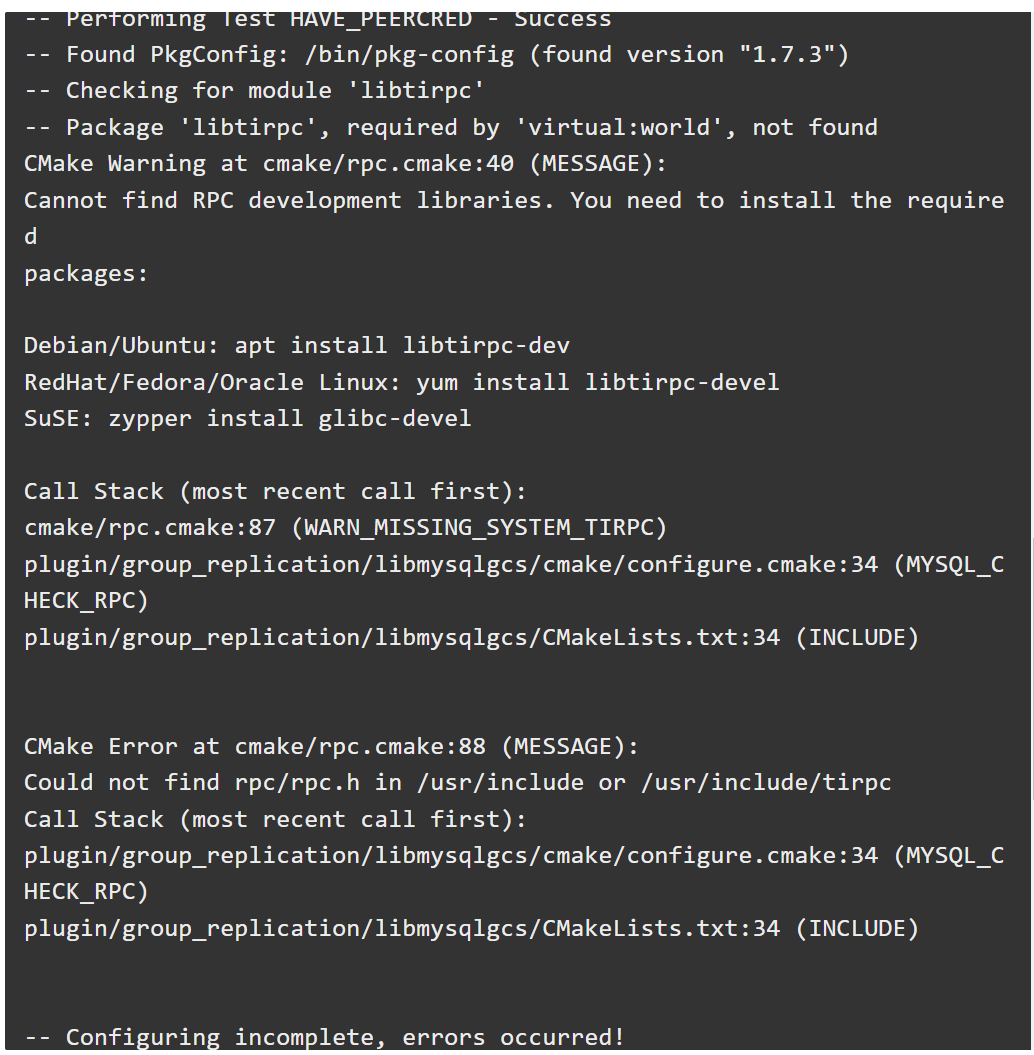This screenshot has width=1034, height=1055.
Task: Click the 'packages:' line
Action: point(86,274)
